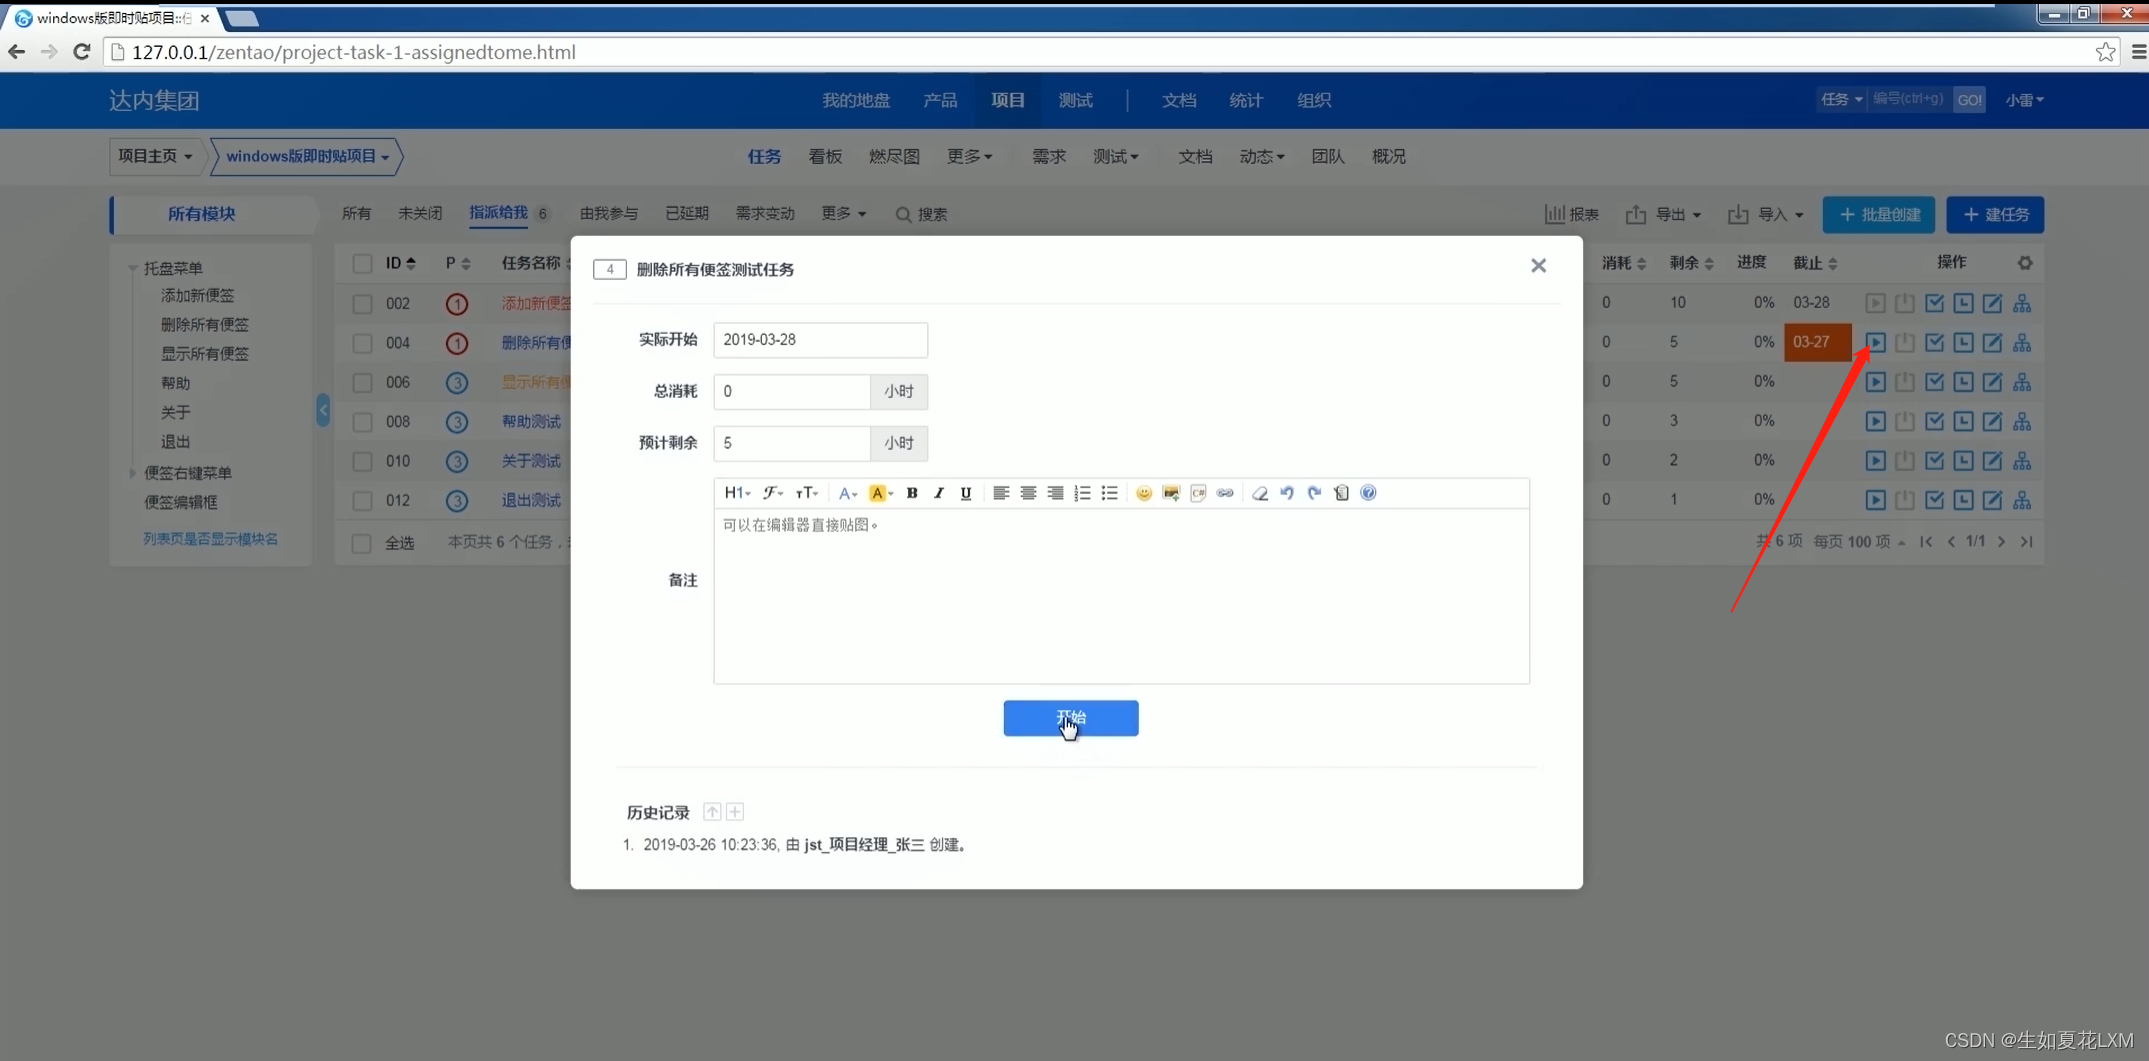Toggle the header checkbox beside the ID column
The width and height of the screenshot is (2149, 1061).
coord(362,263)
